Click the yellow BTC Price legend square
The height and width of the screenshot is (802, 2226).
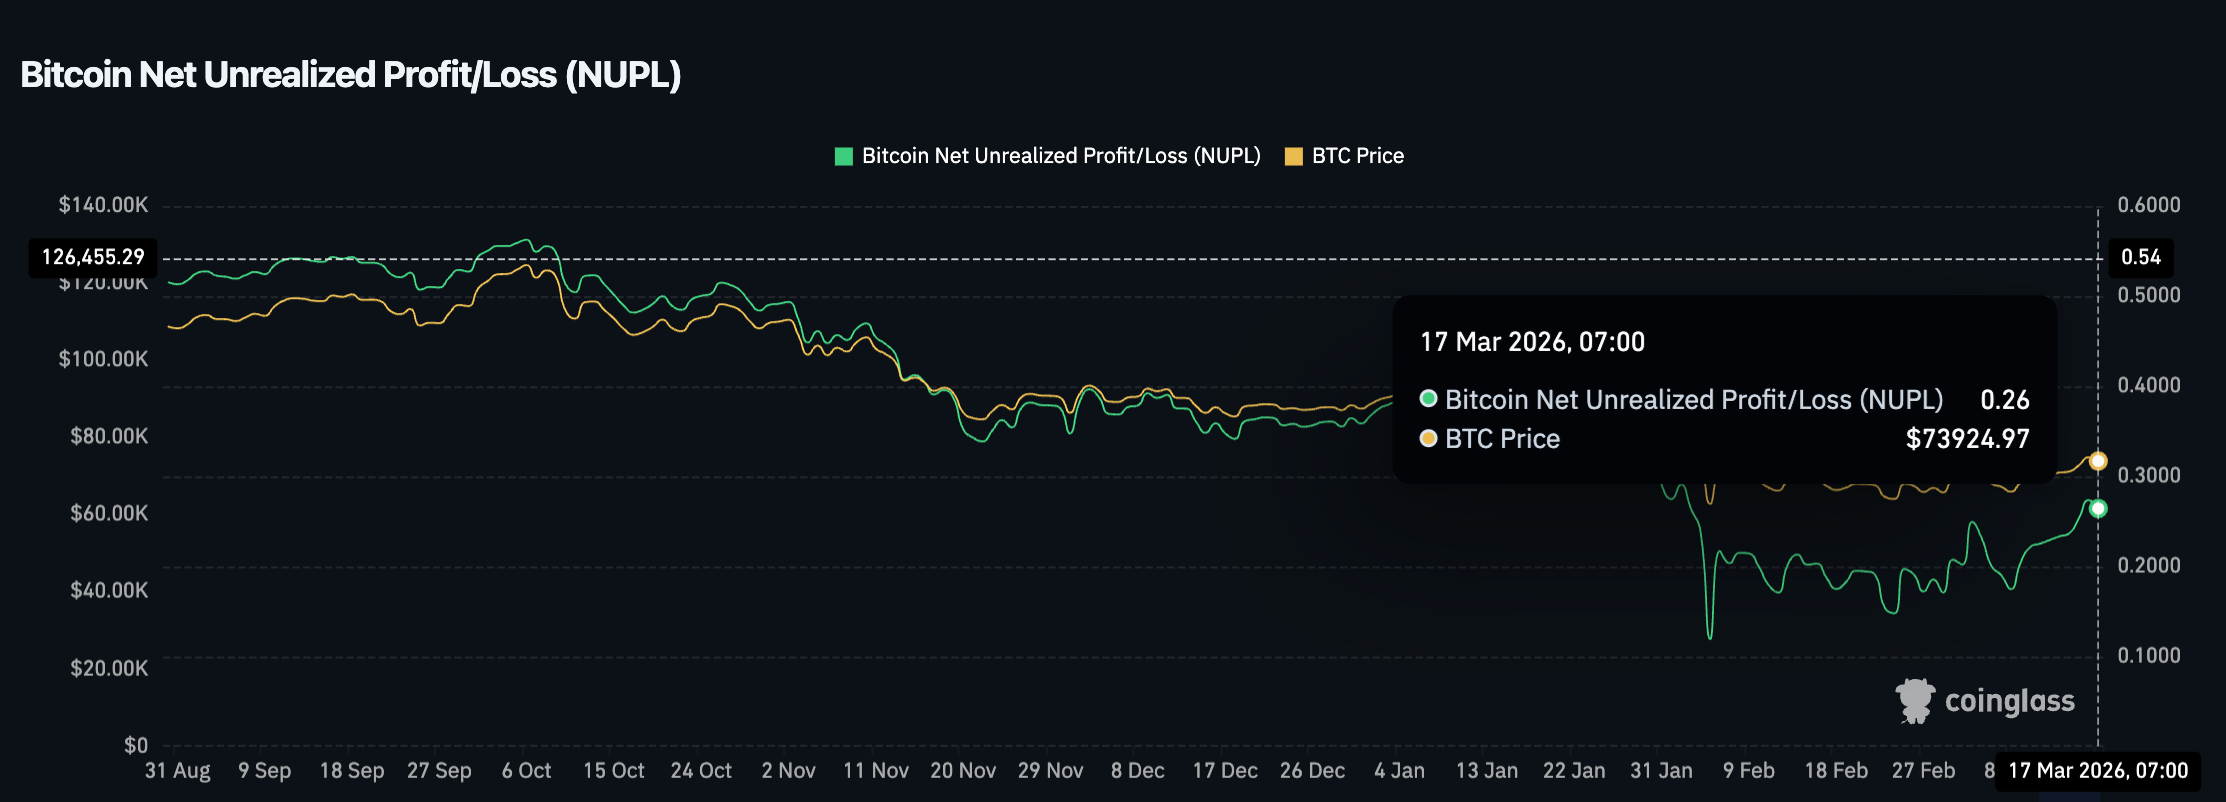[x=1293, y=156]
